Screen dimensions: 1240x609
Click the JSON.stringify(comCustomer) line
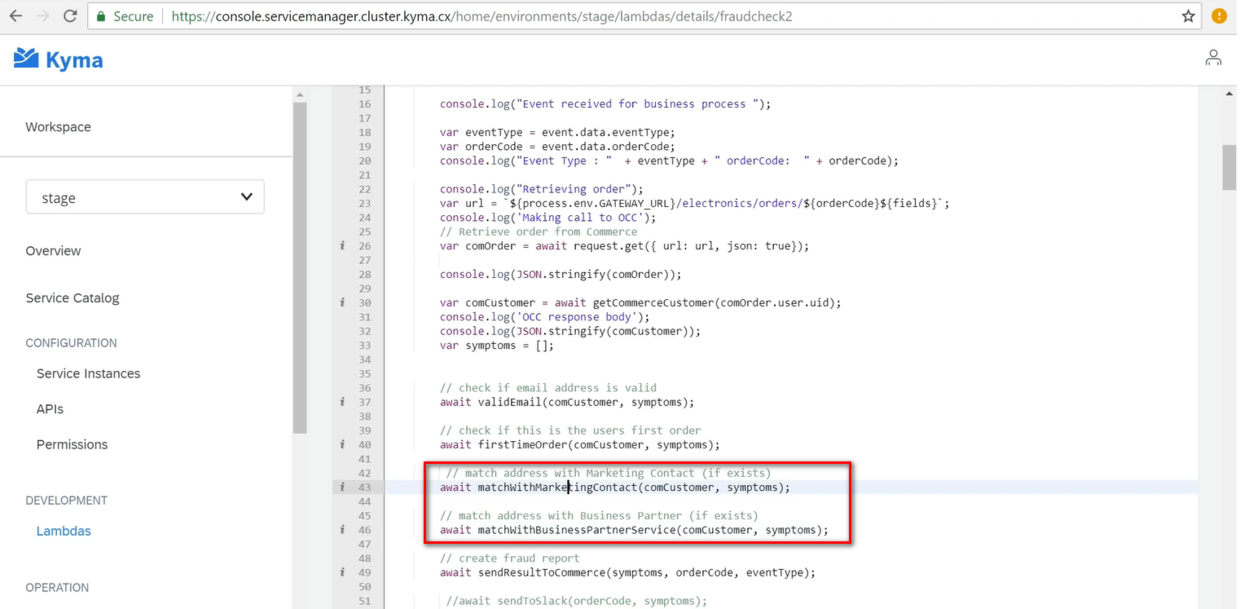pos(570,331)
